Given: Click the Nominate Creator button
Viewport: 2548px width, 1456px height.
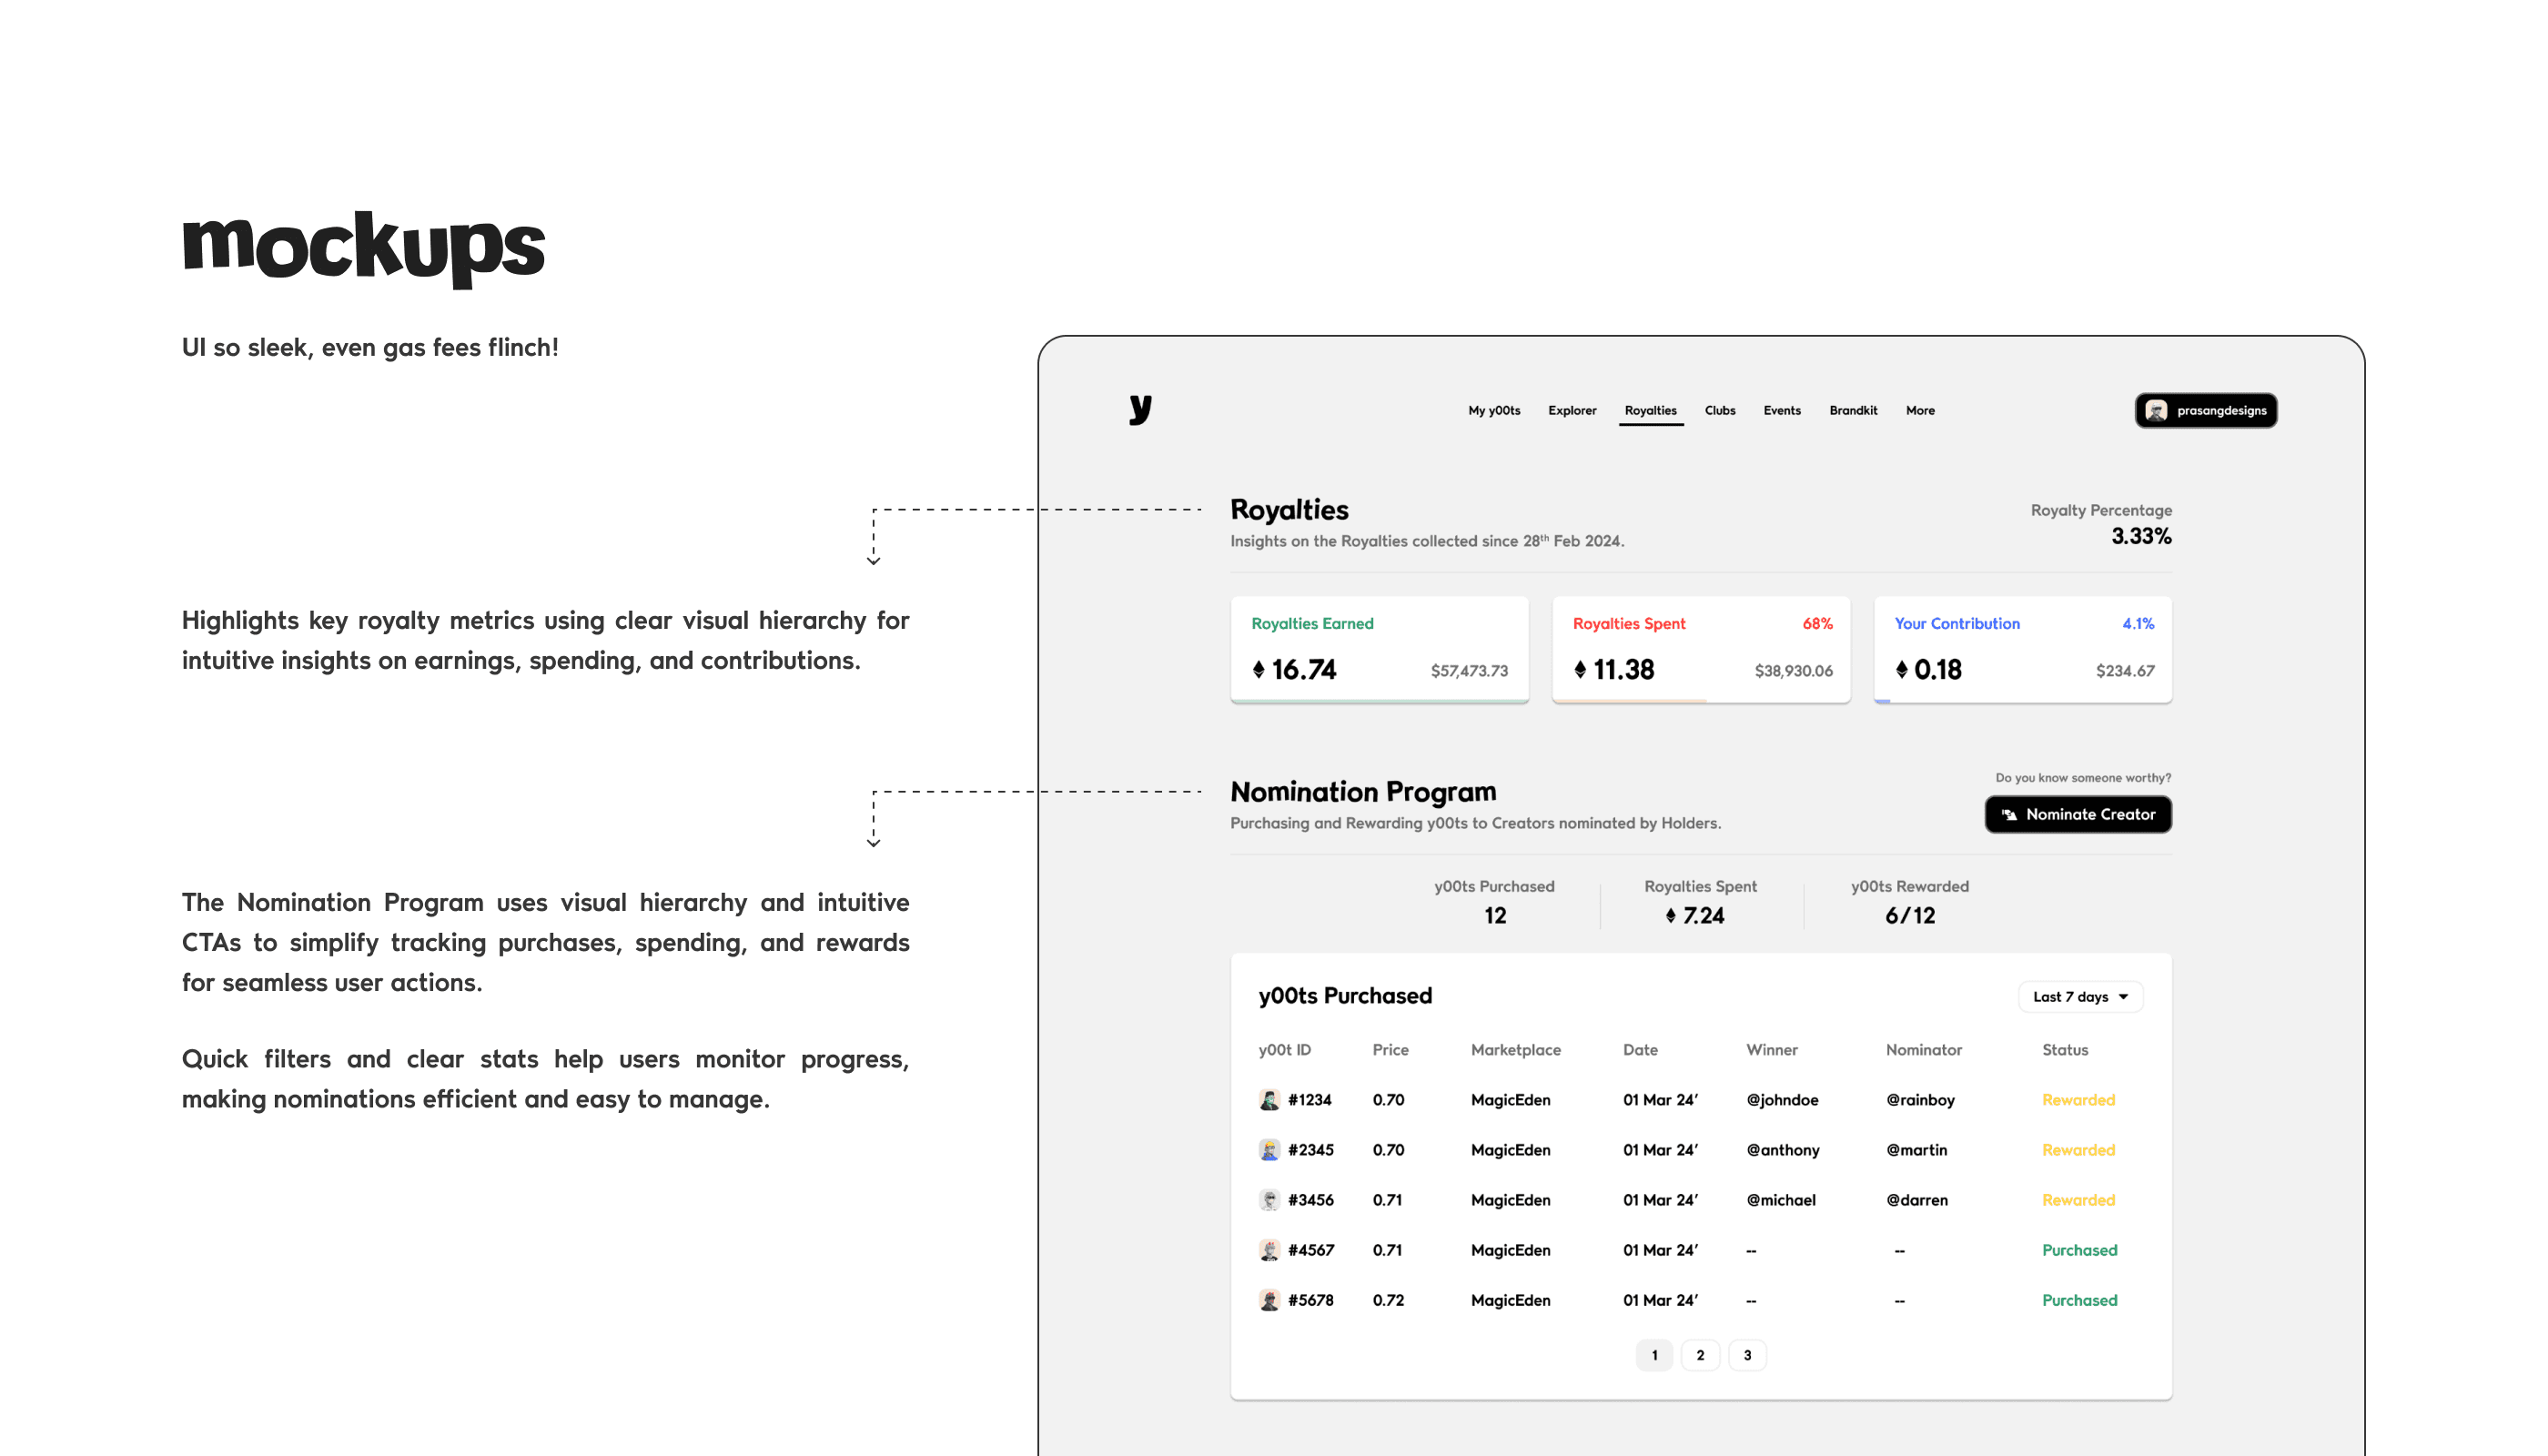Looking at the screenshot, I should coord(2078,815).
